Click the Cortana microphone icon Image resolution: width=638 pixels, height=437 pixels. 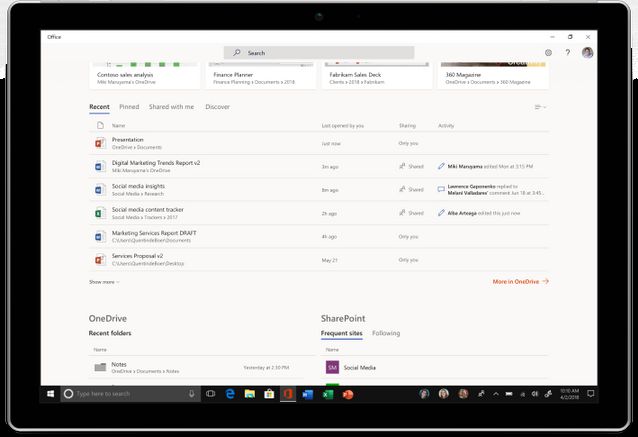(191, 394)
